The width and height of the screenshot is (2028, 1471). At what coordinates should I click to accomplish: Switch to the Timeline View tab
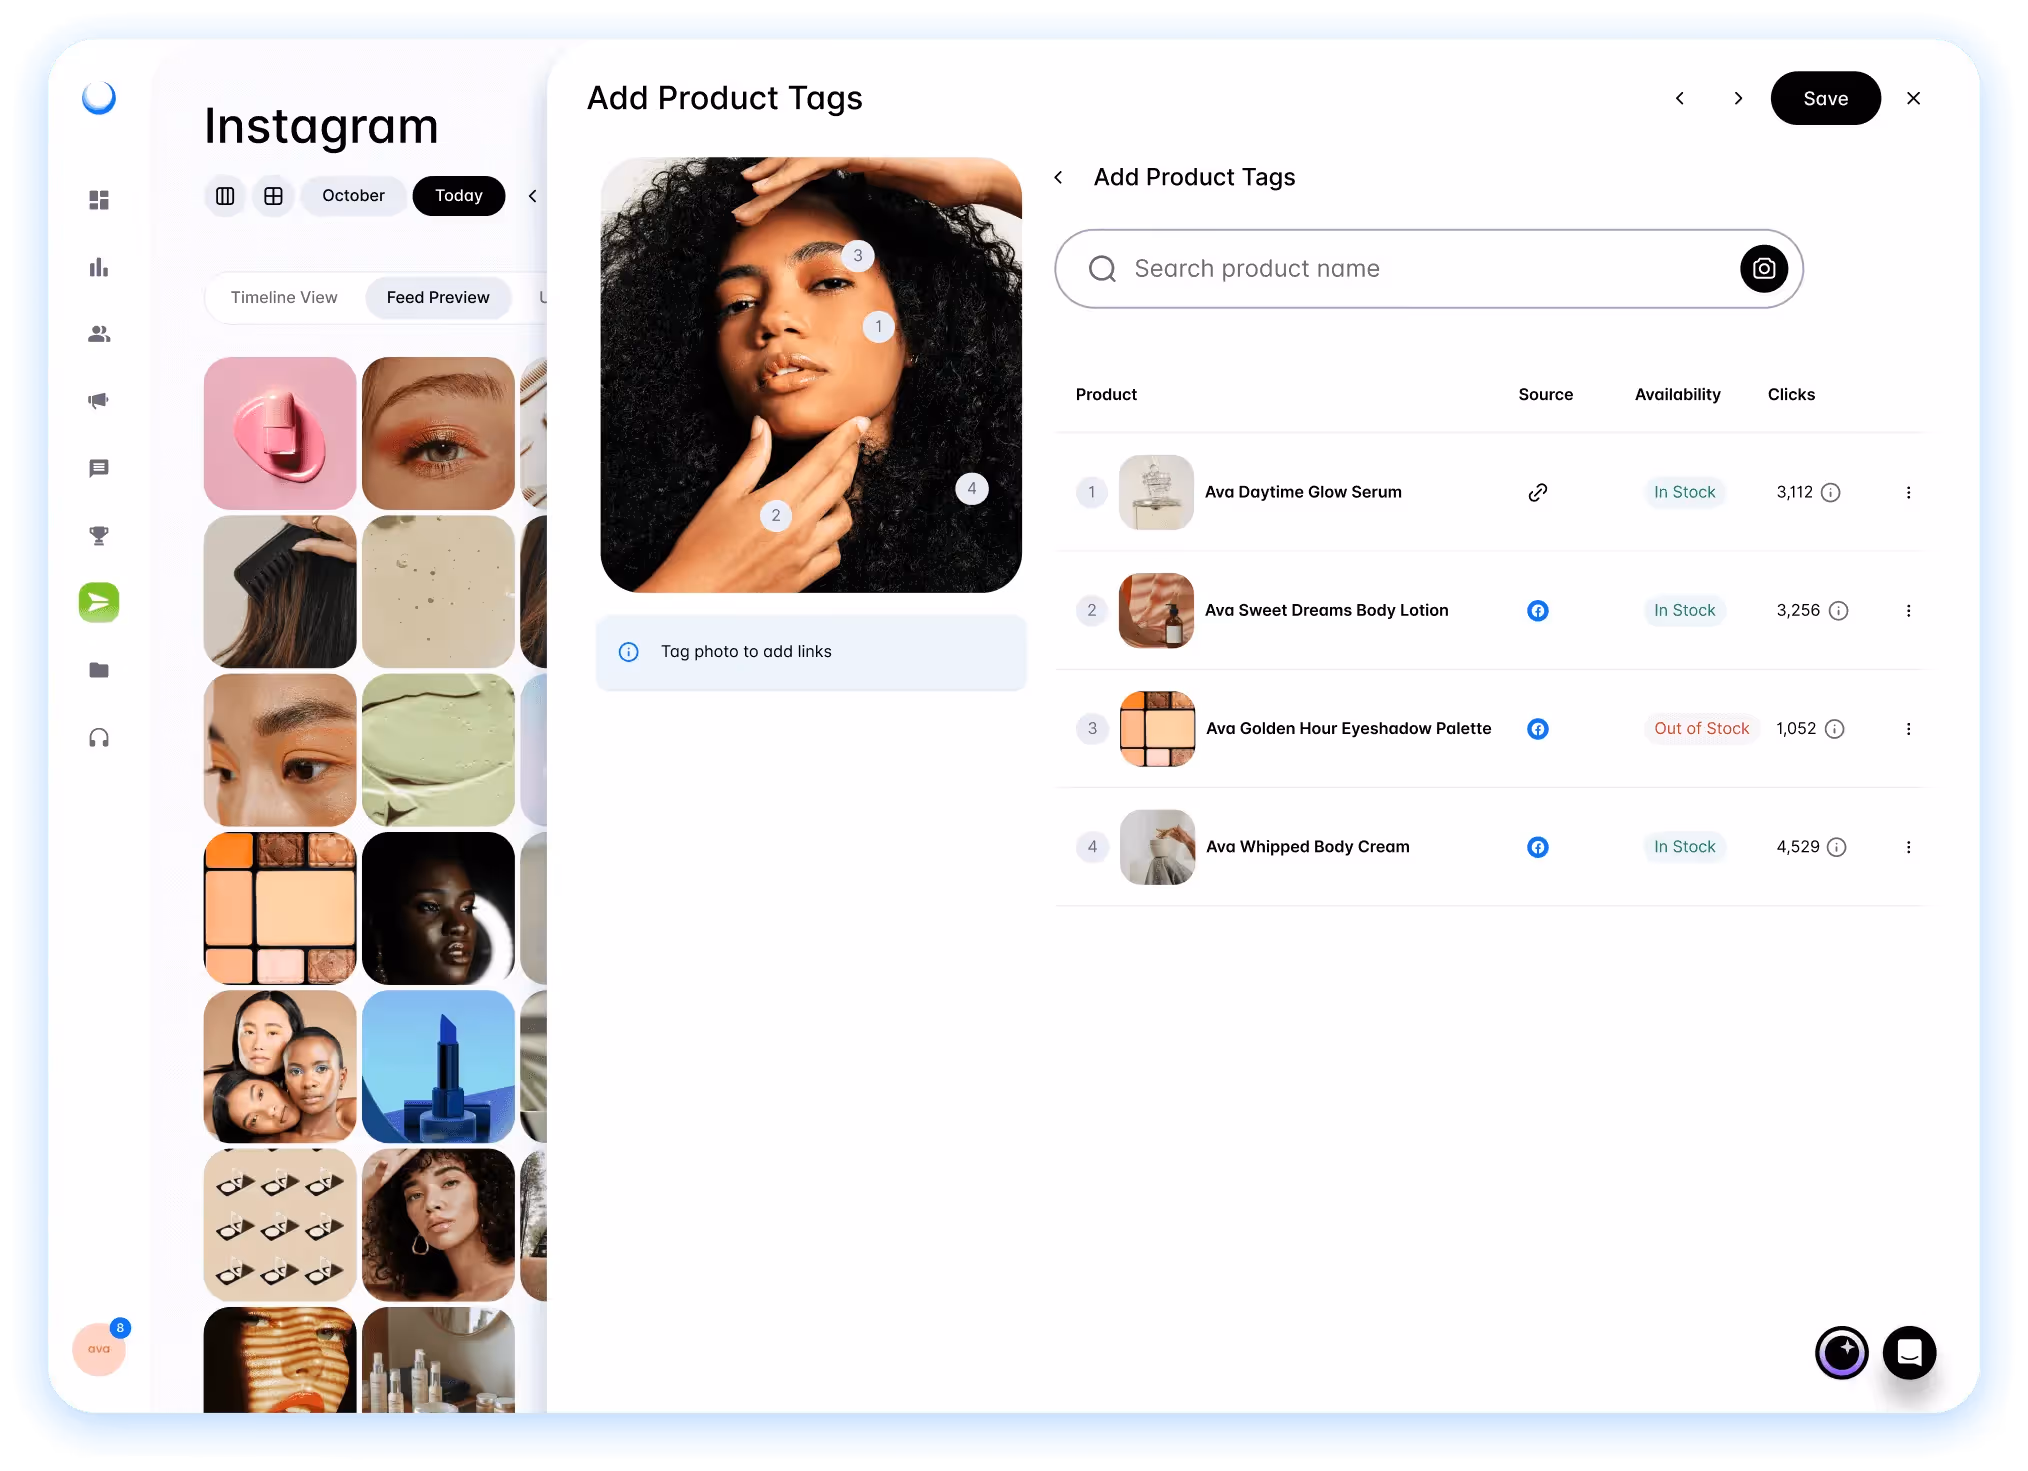pyautogui.click(x=284, y=297)
